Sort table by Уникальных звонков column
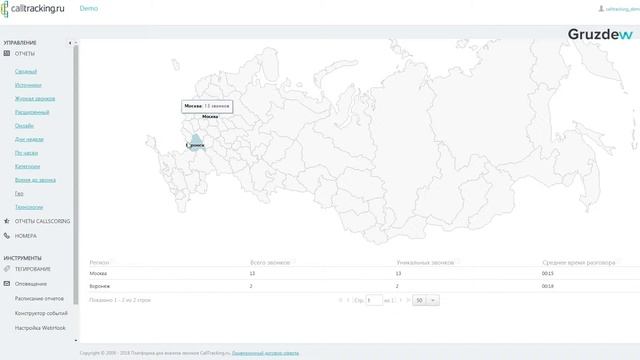This screenshot has width=640, height=360. [425, 262]
